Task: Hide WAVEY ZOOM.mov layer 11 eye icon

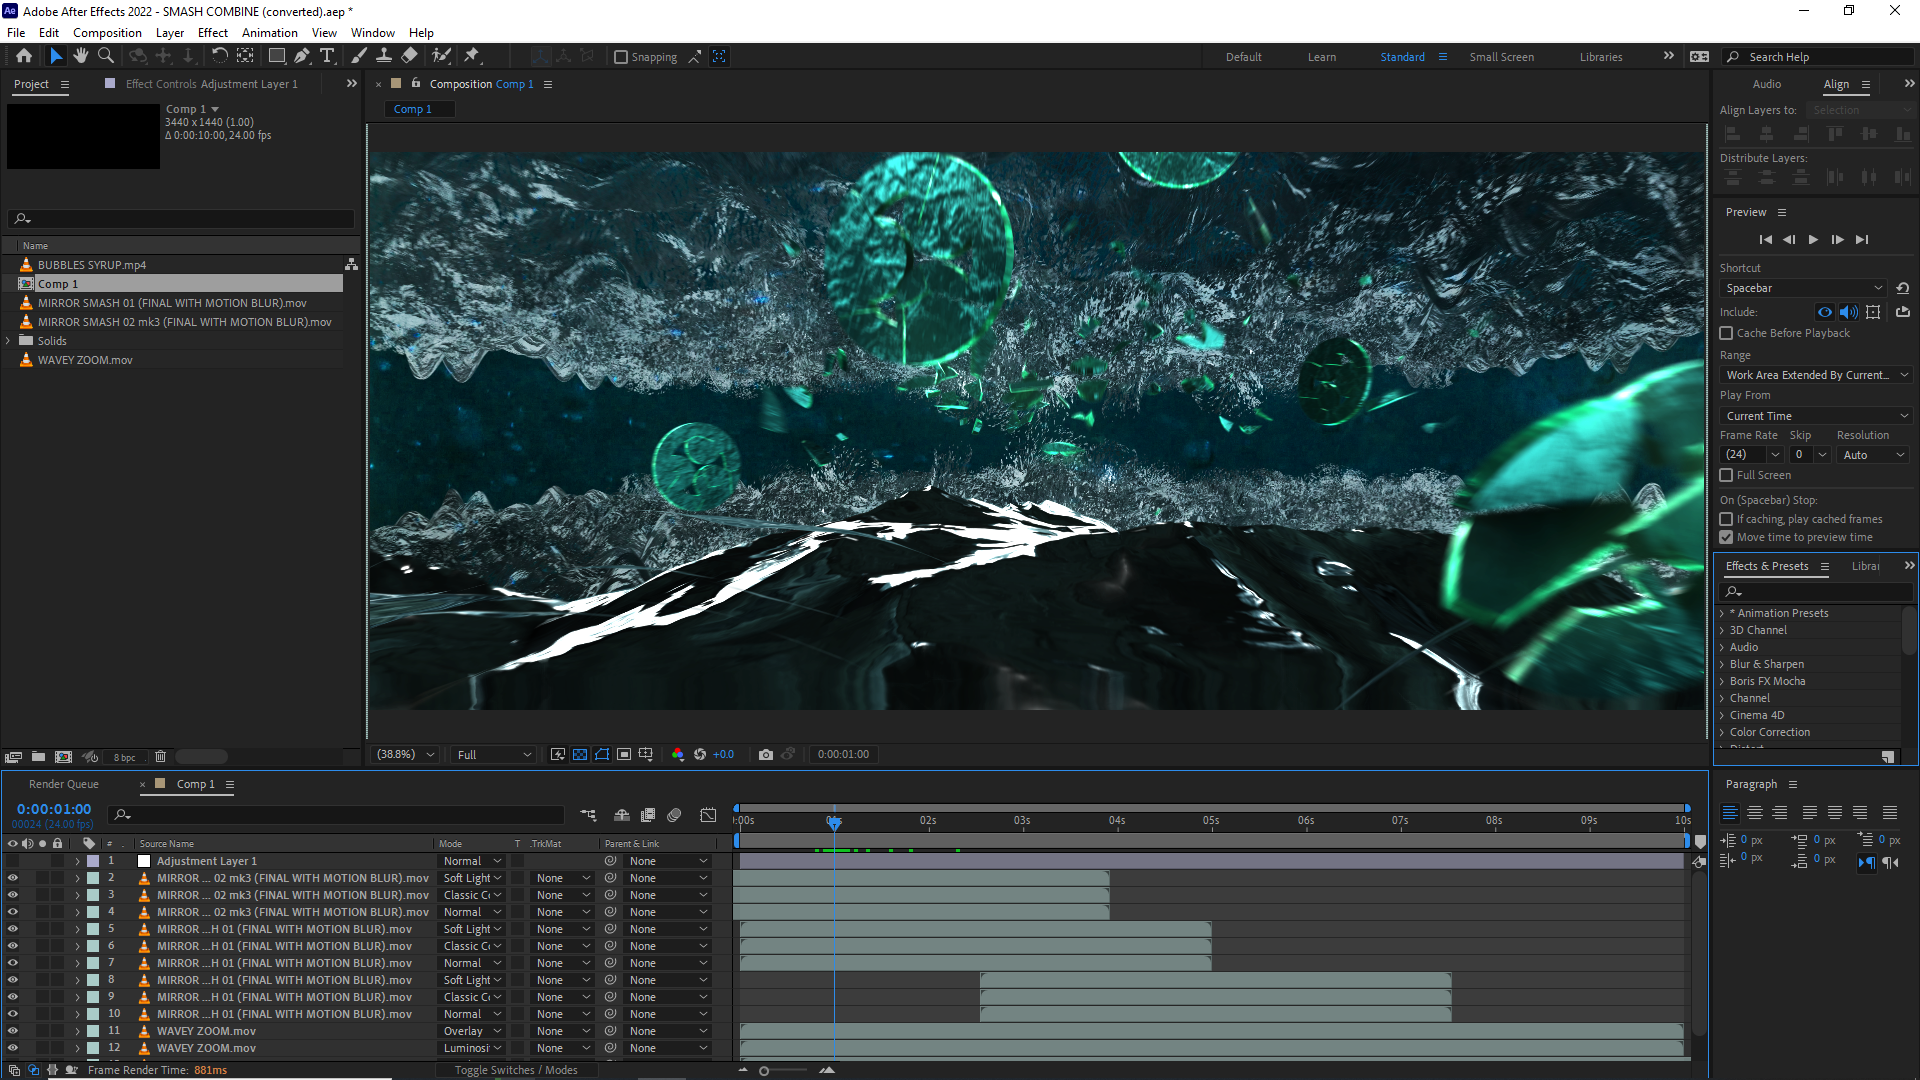Action: 13,1031
